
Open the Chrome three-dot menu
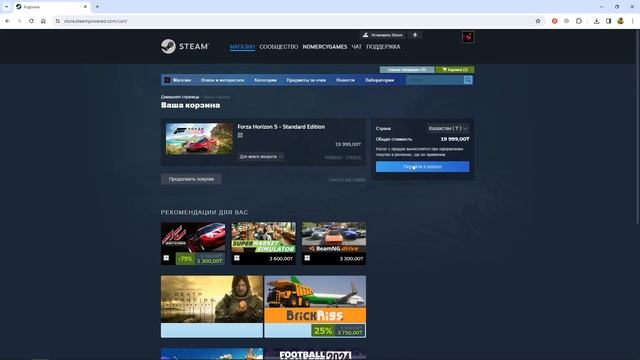[633, 21]
